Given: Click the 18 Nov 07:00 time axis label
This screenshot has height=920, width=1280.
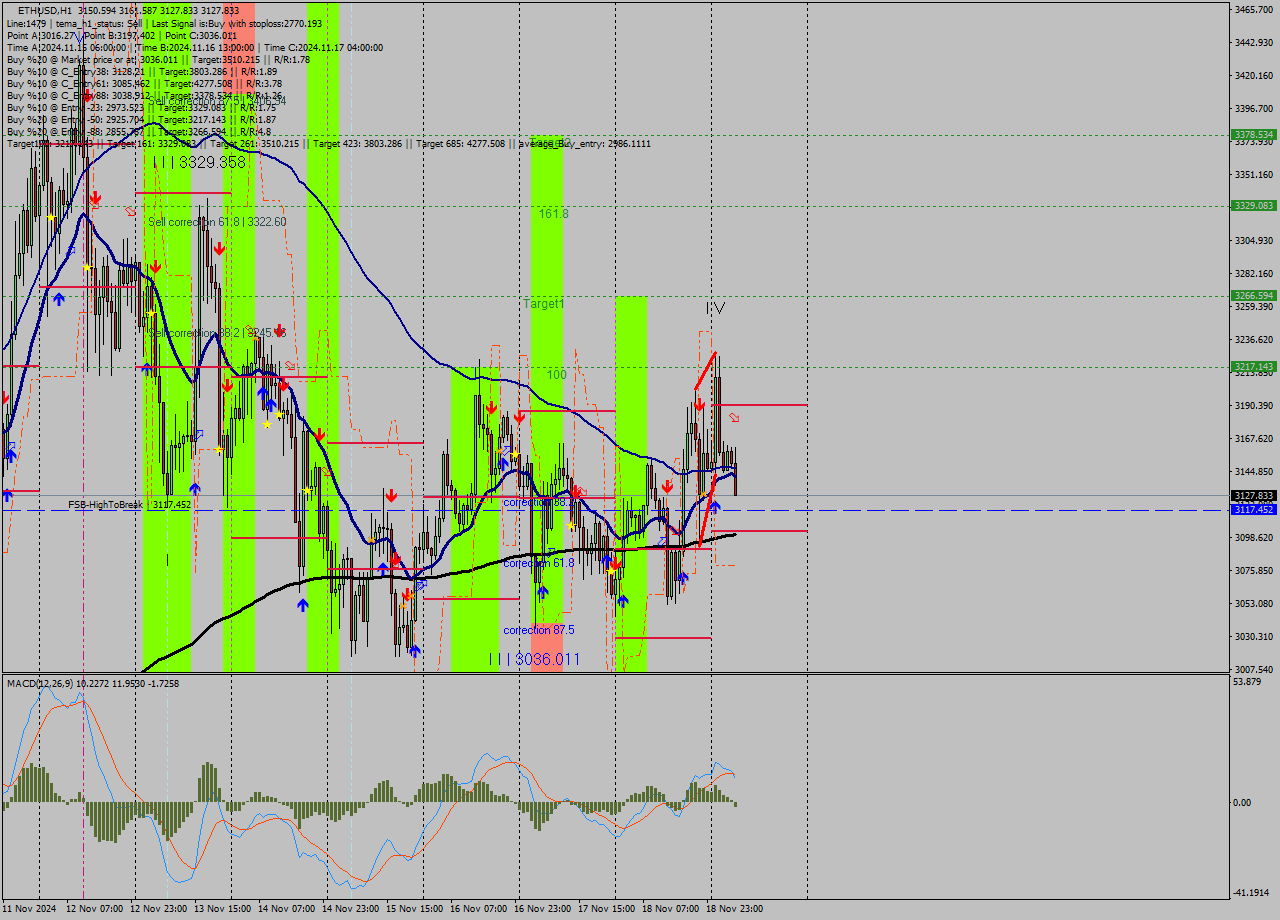Looking at the screenshot, I should pyautogui.click(x=671, y=909).
